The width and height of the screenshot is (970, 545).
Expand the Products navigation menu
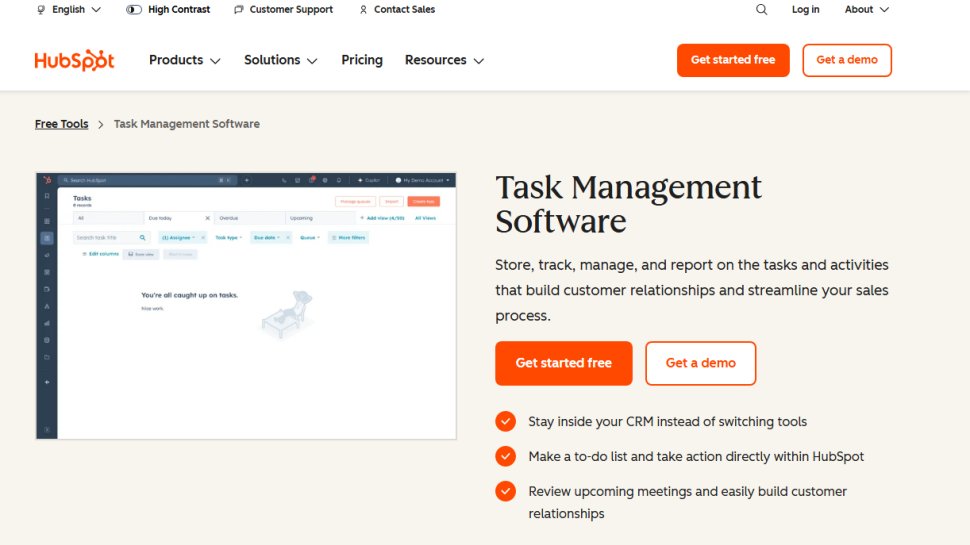(184, 60)
